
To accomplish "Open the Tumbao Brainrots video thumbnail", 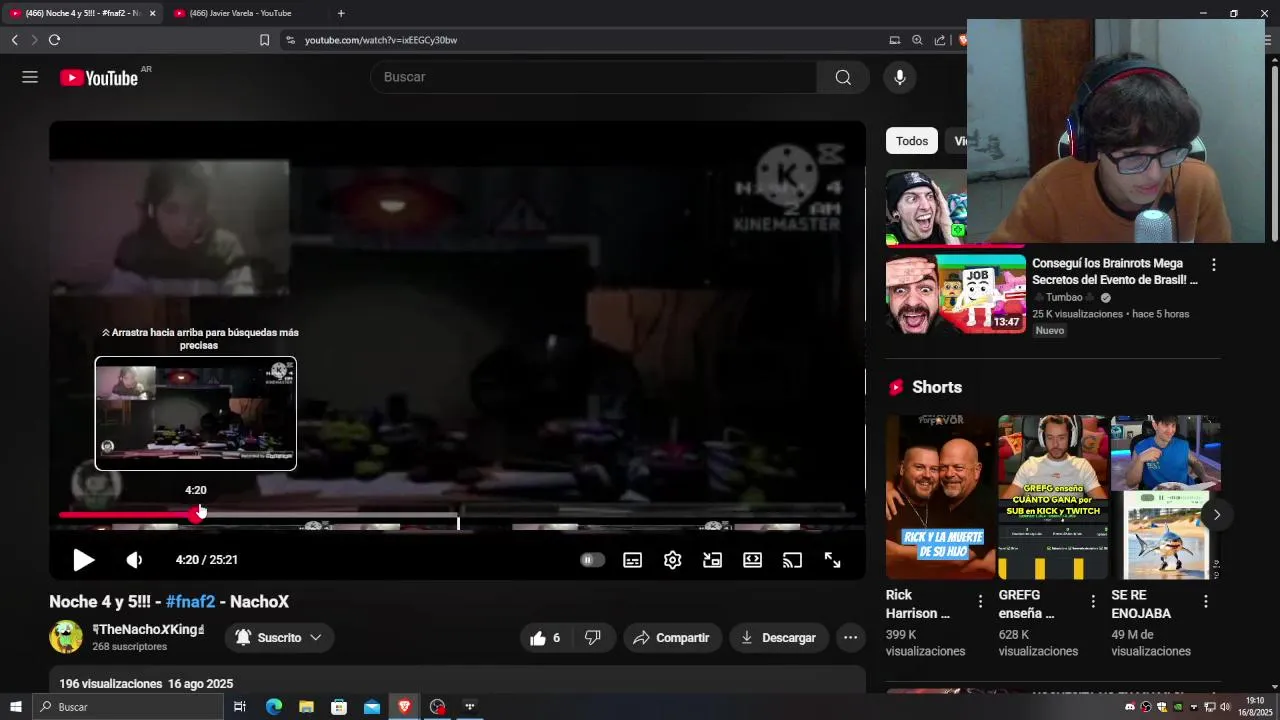I will (956, 294).
